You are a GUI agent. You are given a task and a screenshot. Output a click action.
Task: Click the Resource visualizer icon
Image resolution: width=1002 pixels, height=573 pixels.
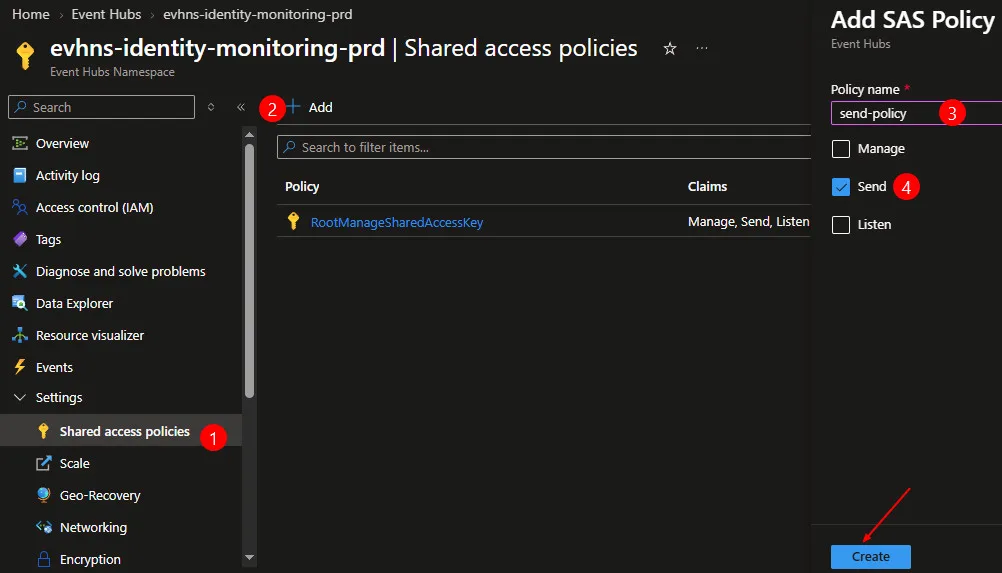(20, 335)
